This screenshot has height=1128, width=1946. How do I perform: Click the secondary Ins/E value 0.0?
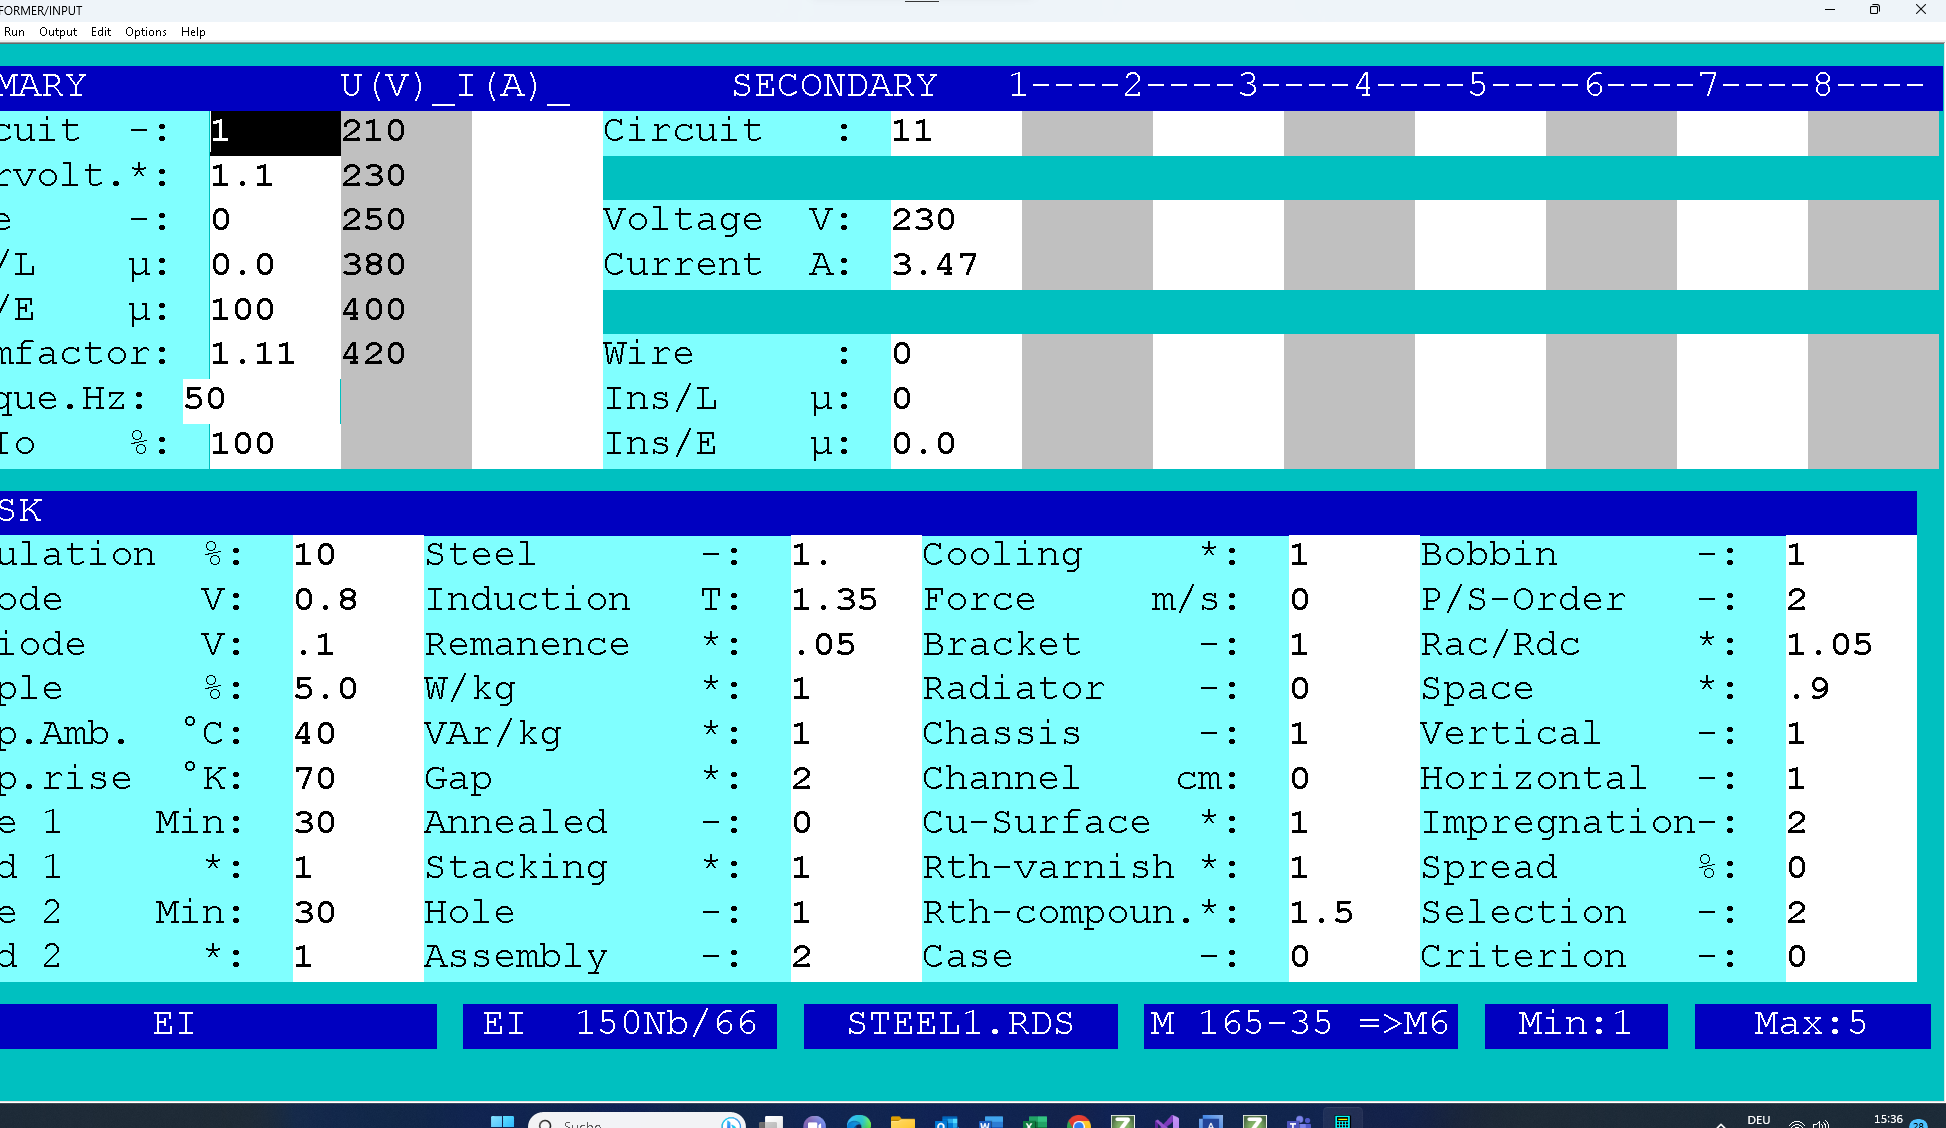click(x=956, y=445)
